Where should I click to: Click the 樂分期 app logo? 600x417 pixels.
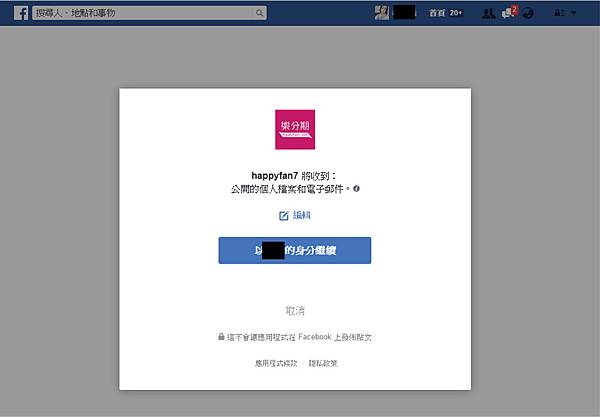[x=295, y=130]
